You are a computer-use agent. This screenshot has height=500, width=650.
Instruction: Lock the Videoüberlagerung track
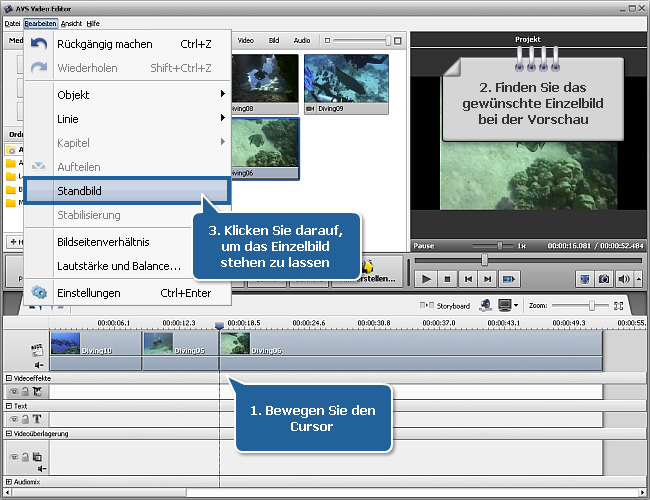[25, 457]
